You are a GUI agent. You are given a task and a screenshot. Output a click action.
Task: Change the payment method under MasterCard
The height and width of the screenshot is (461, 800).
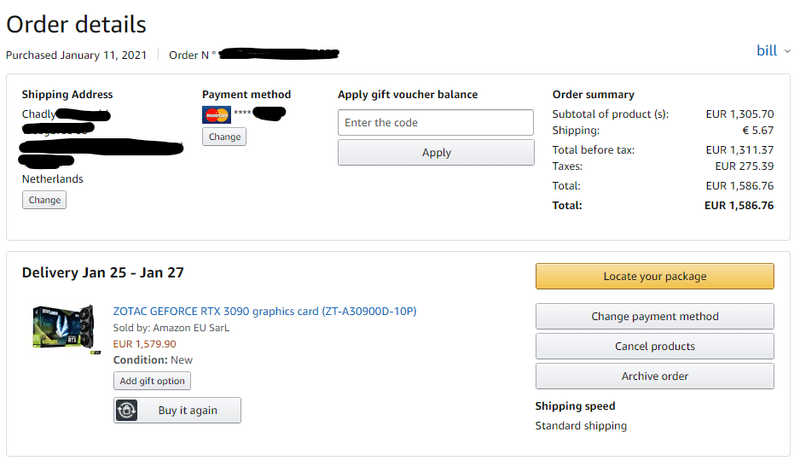point(224,137)
